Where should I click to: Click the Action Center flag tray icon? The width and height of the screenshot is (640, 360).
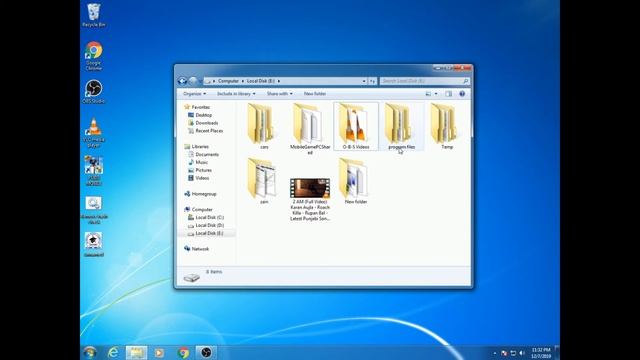pos(504,353)
